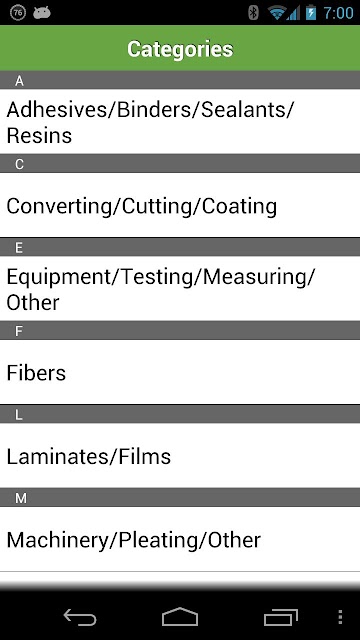
Task: Select Equipment/Testing/Measuring/Other category
Action: coord(180,289)
